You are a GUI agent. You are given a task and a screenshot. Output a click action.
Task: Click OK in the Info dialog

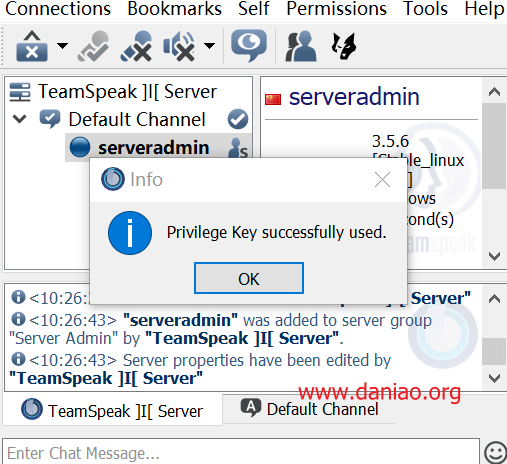[x=249, y=278]
